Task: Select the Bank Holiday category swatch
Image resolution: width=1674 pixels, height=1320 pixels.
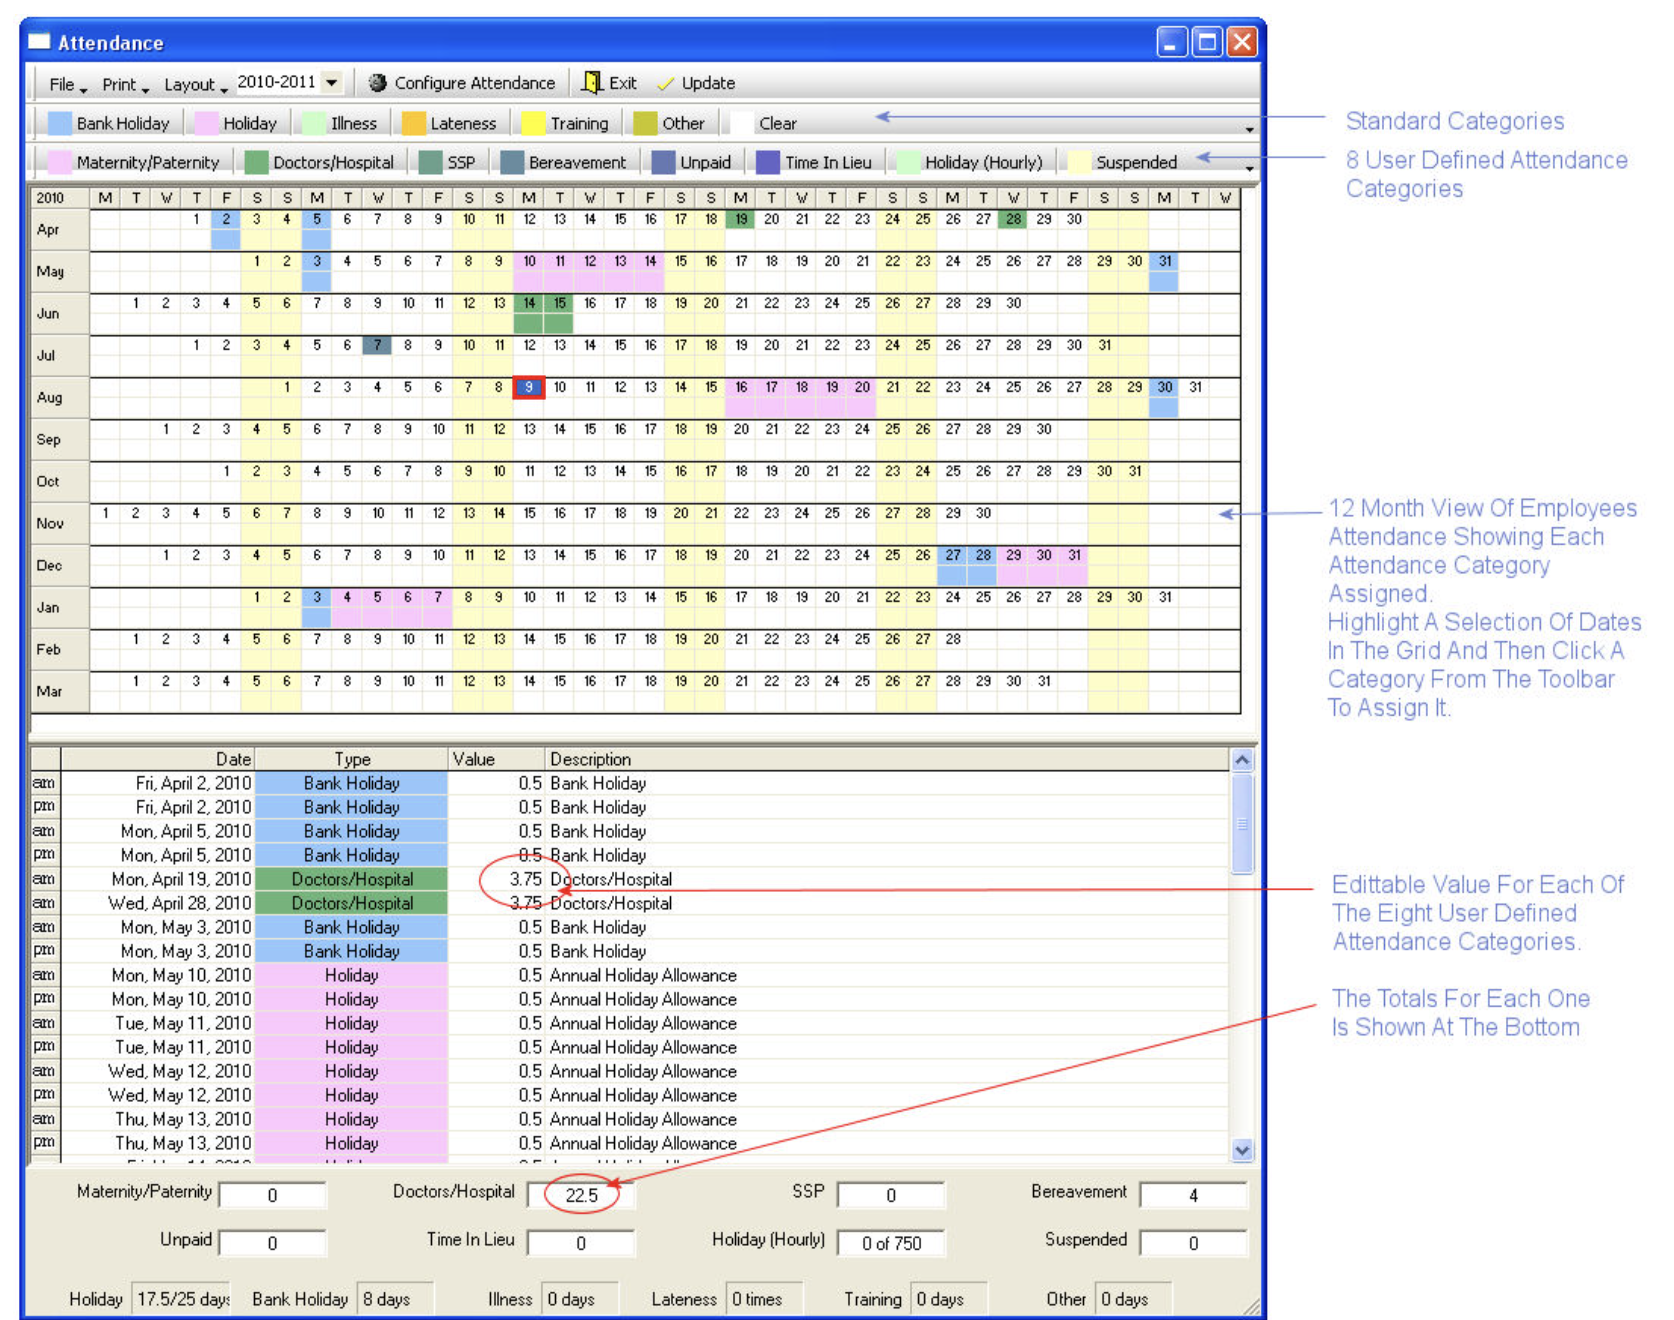Action: 60,123
